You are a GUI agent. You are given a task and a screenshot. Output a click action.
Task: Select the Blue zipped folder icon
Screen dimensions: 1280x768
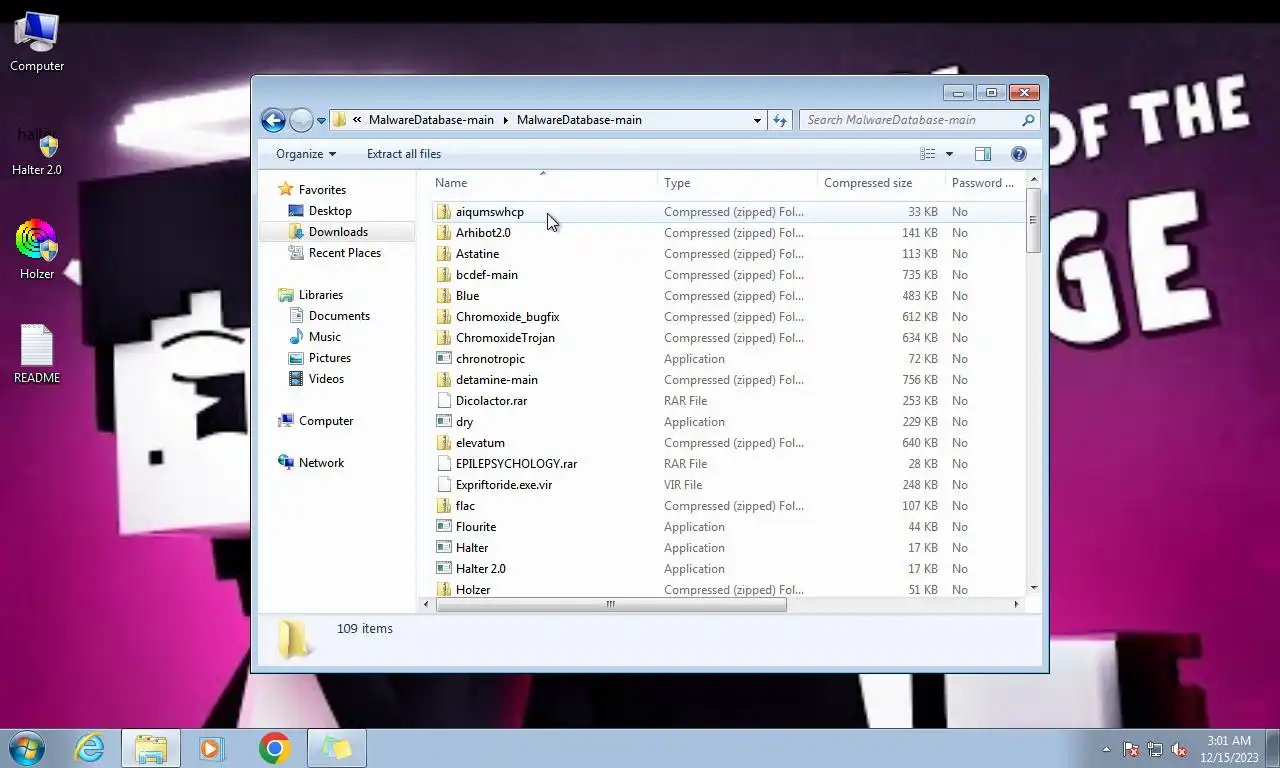[444, 296]
